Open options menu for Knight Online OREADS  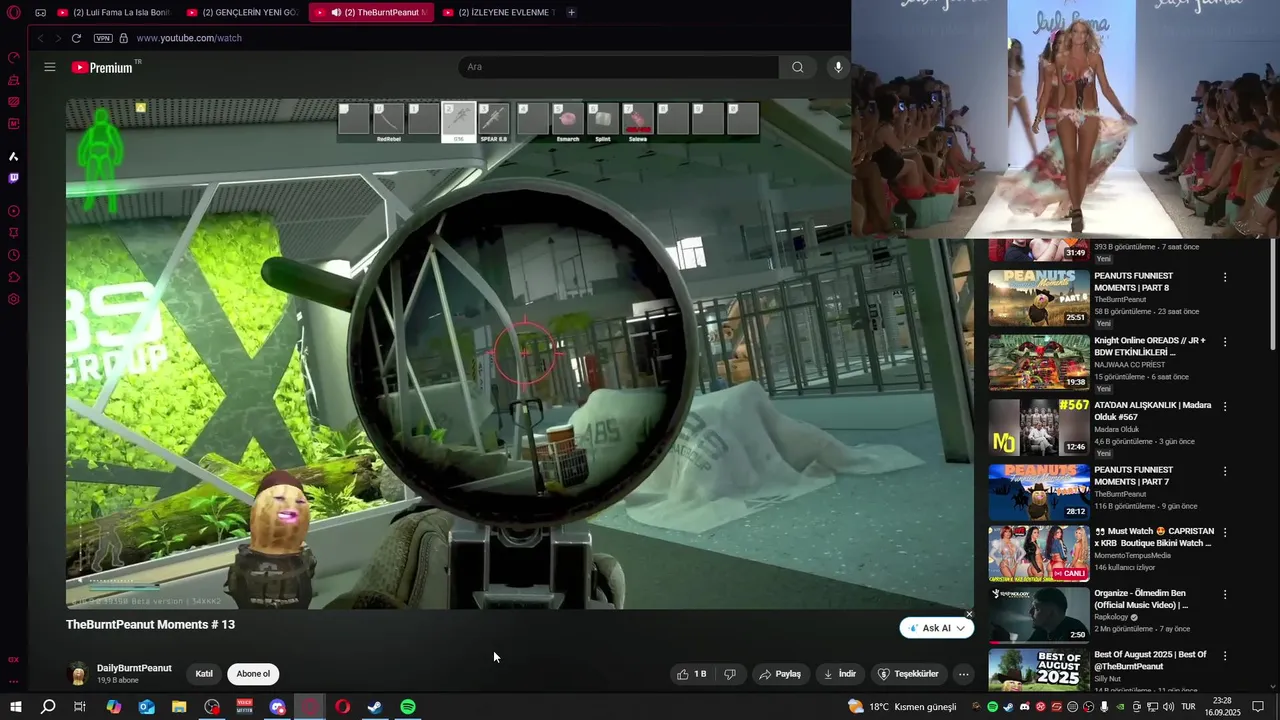1225,342
